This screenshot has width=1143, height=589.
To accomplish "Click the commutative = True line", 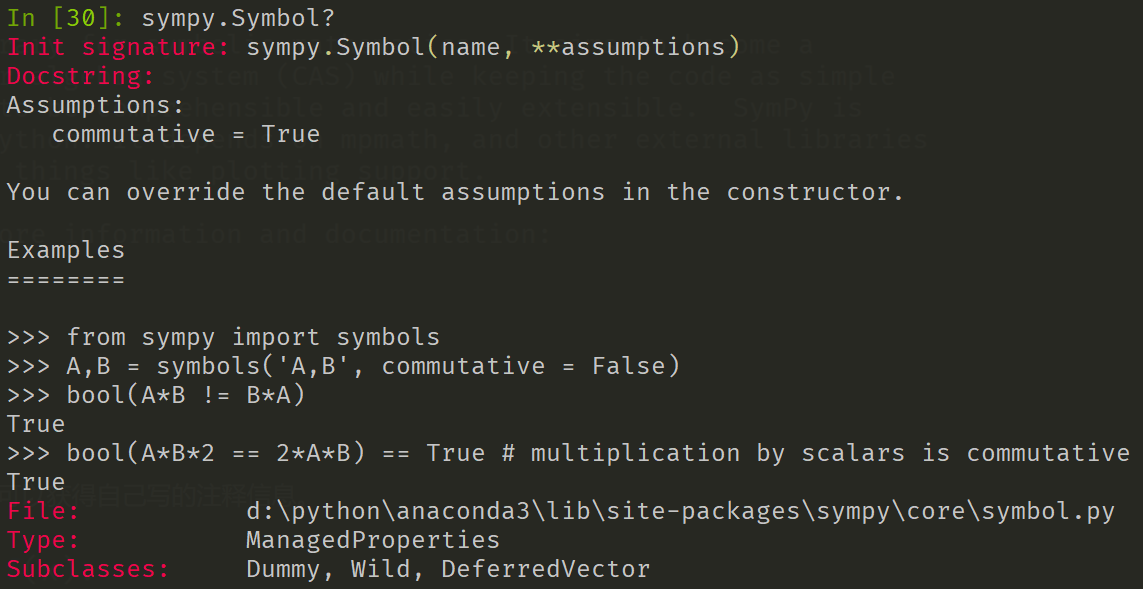I will point(185,134).
